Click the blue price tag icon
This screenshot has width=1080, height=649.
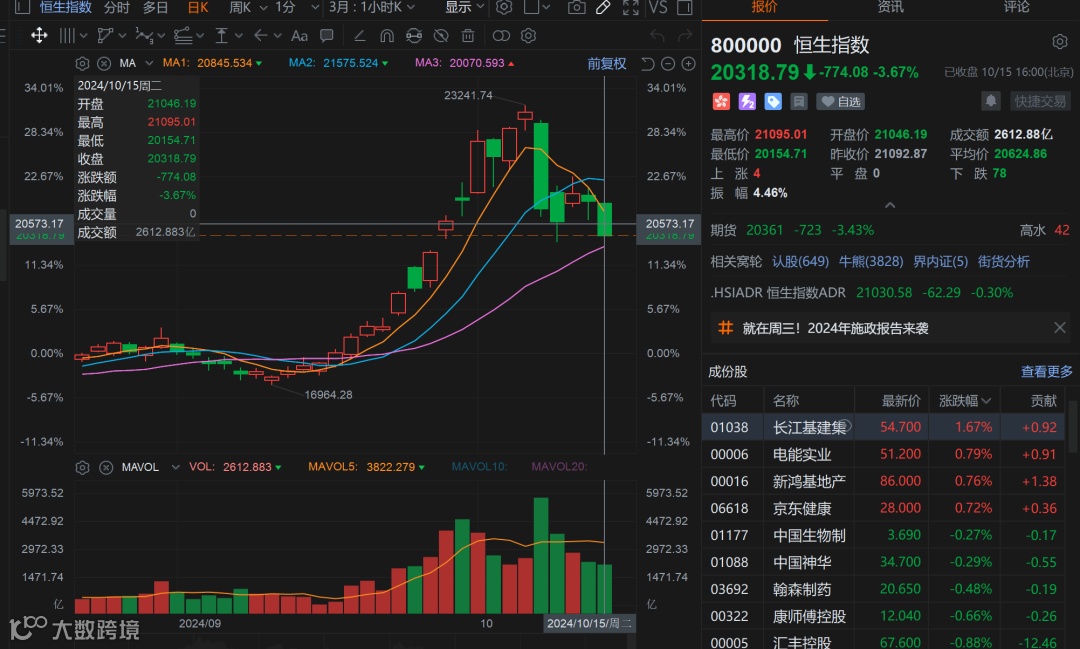[x=773, y=102]
